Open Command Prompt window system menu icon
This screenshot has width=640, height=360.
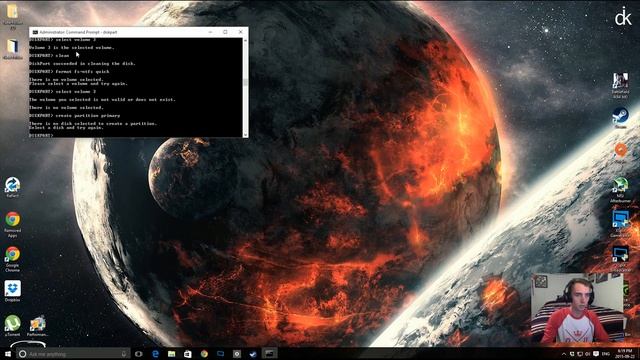[x=35, y=32]
